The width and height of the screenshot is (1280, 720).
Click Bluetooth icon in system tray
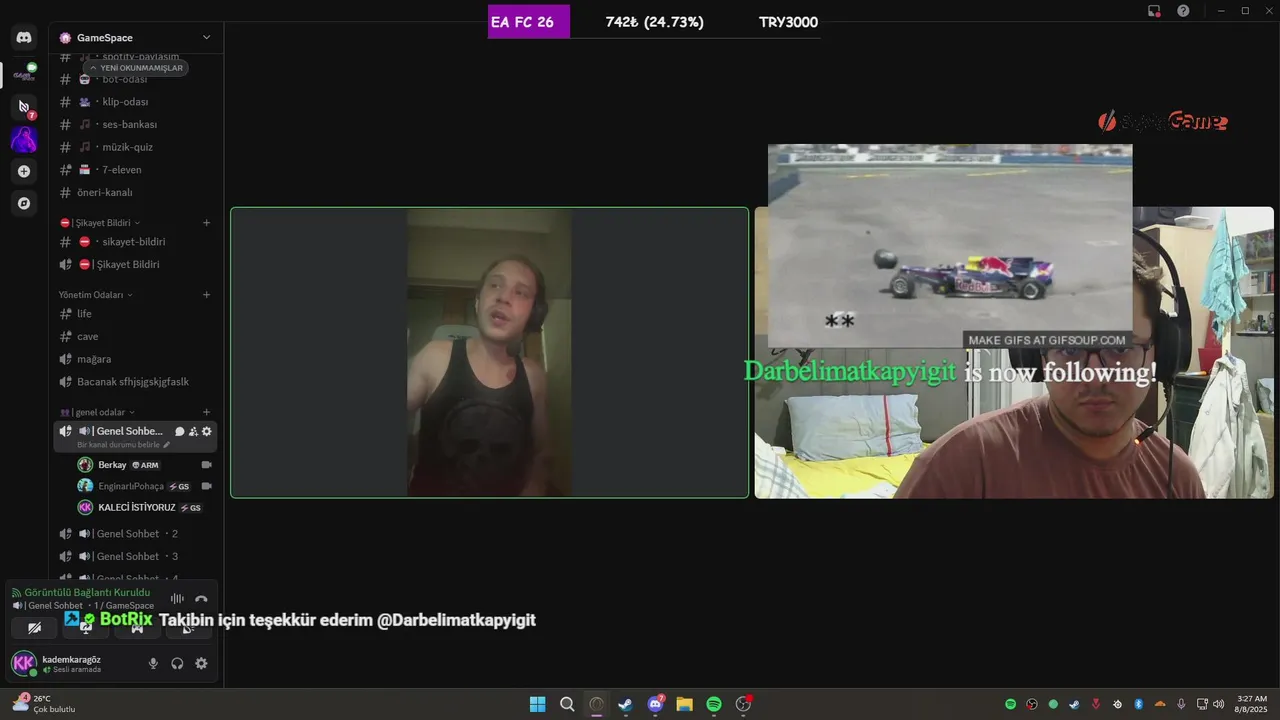(1138, 704)
